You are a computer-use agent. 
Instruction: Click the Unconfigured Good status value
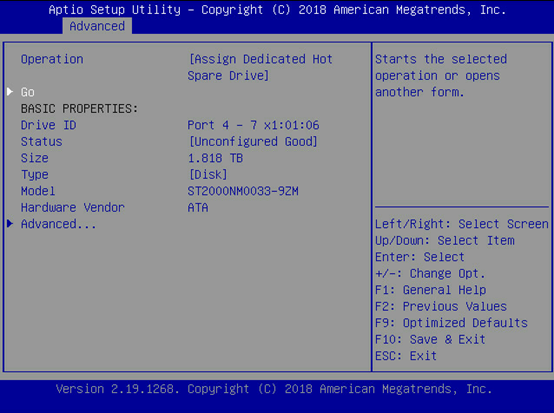click(x=253, y=142)
